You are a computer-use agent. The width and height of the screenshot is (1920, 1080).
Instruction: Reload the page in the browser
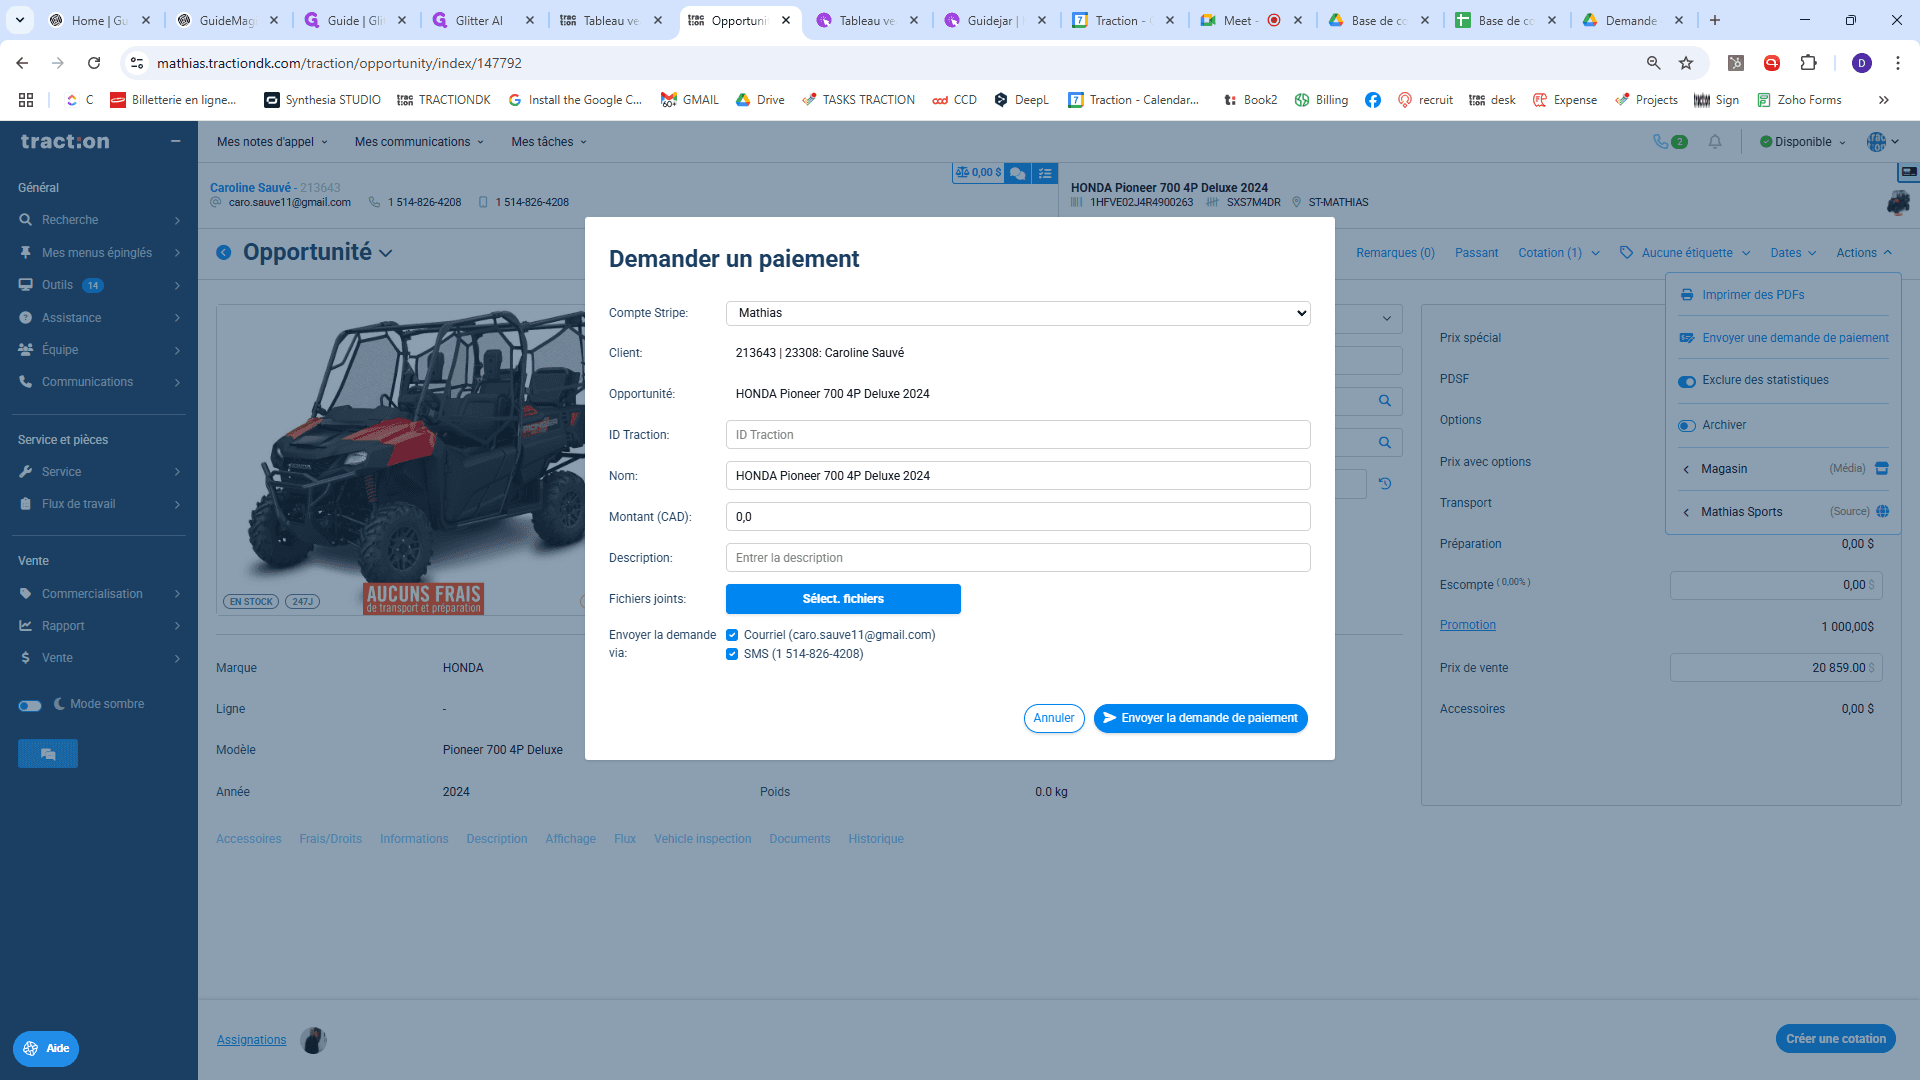(x=94, y=63)
